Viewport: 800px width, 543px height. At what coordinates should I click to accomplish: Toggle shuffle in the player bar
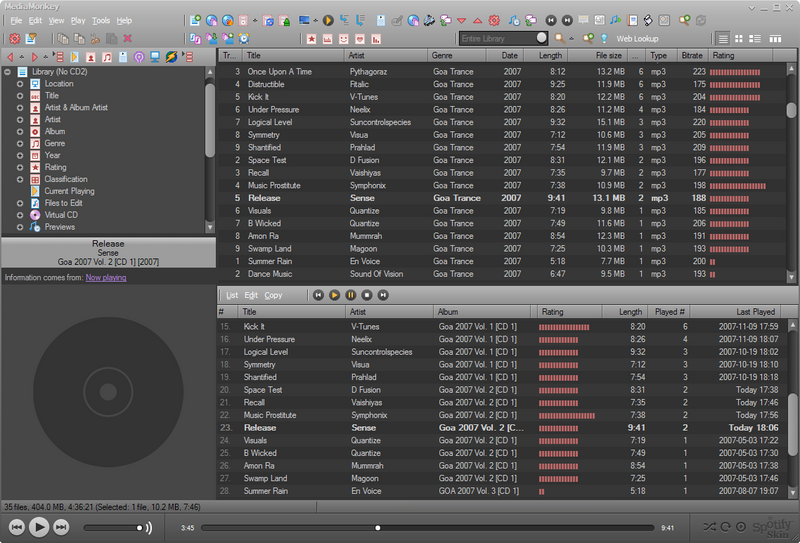709,527
